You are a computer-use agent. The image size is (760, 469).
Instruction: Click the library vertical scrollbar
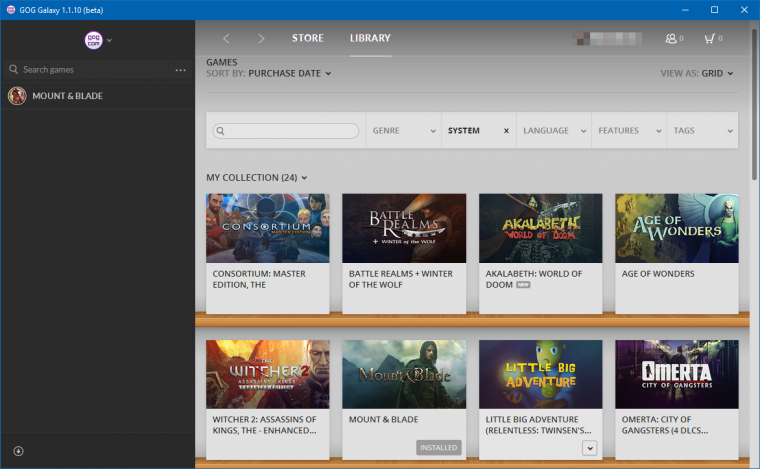755,104
